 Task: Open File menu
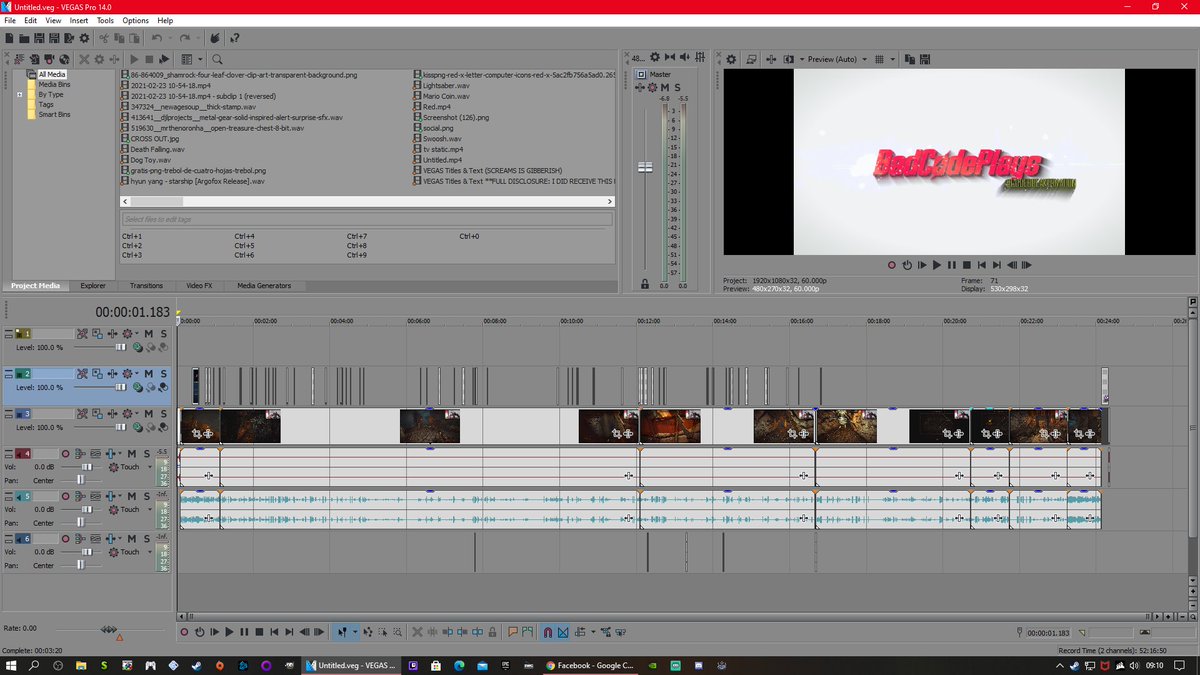click(x=10, y=20)
